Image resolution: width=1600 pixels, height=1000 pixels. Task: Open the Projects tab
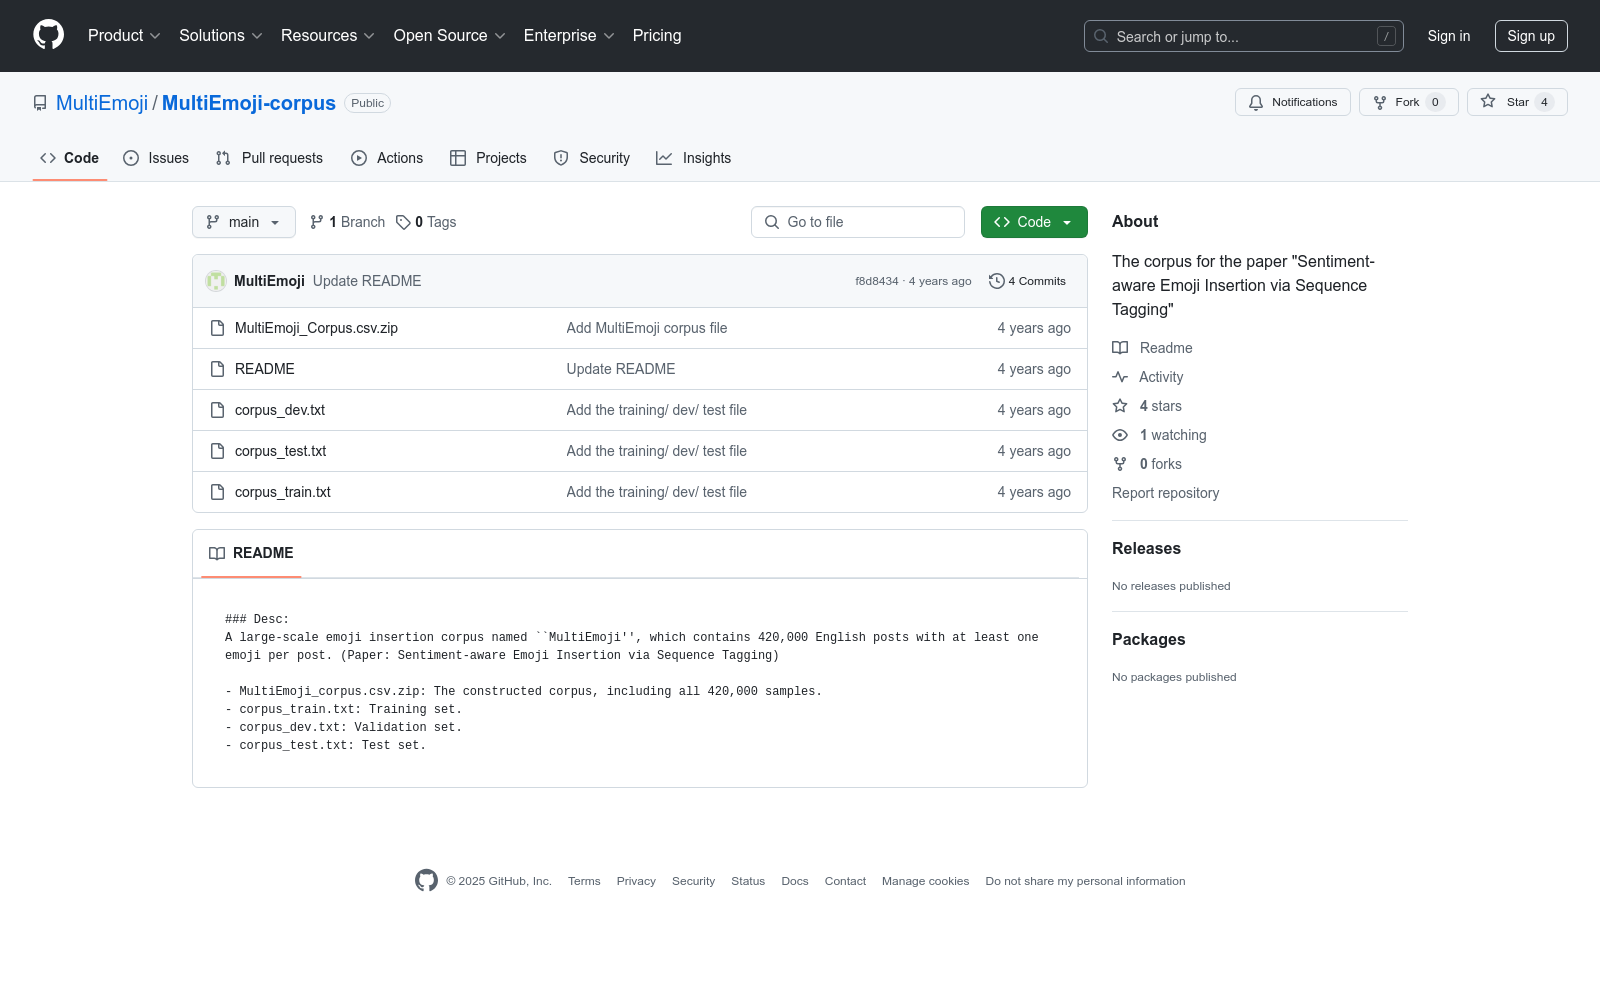(488, 158)
